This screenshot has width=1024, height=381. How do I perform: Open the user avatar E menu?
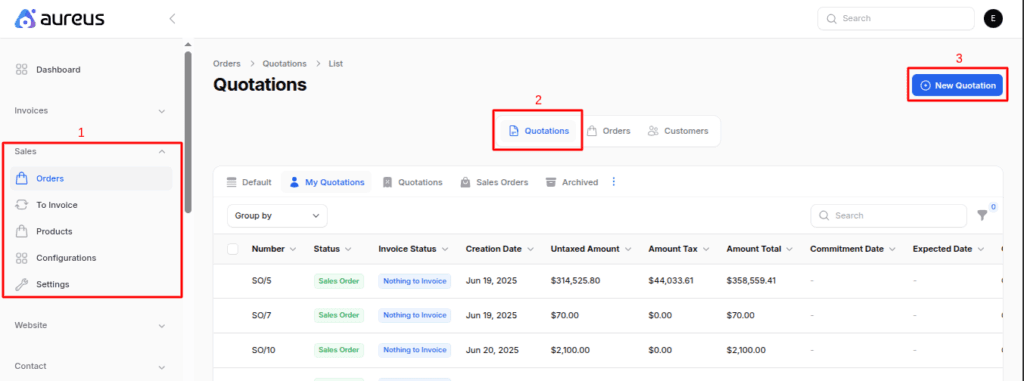[x=993, y=18]
